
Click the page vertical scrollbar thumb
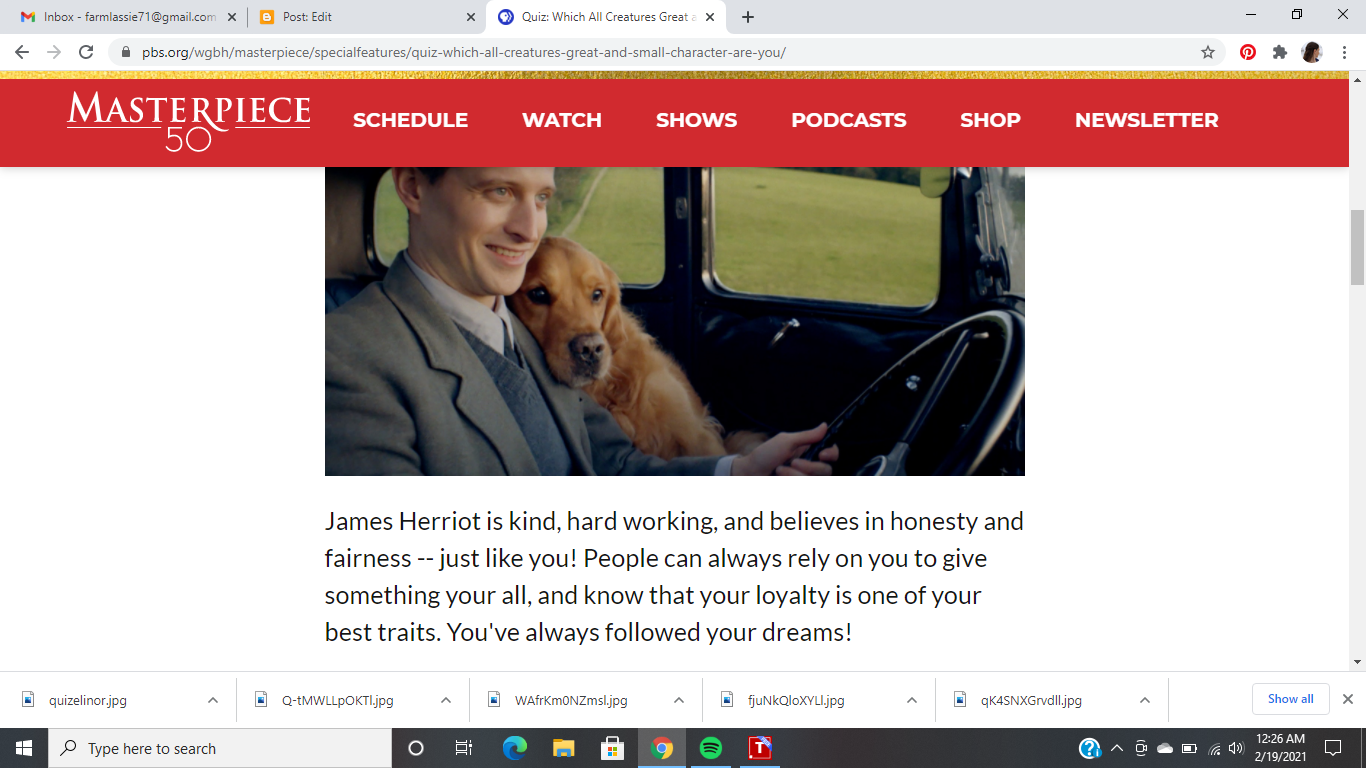coord(1357,247)
